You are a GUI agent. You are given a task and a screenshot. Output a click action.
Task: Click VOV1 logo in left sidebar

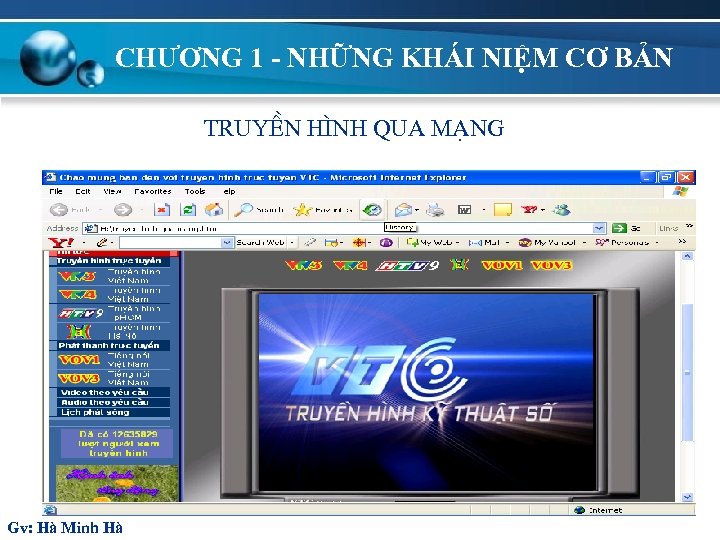[x=79, y=360]
